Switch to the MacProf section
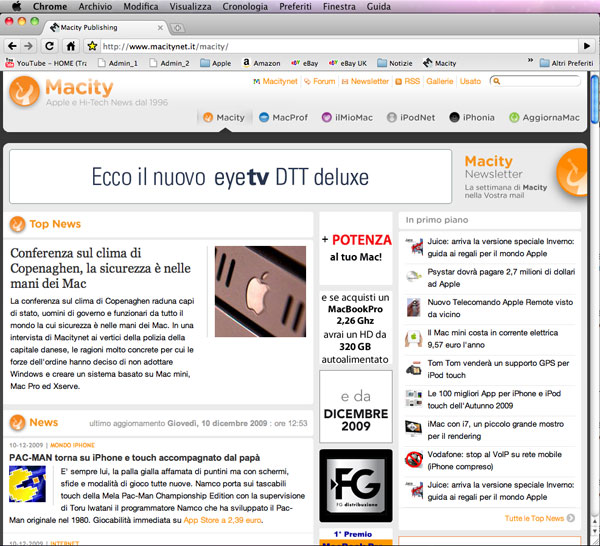 283,117
